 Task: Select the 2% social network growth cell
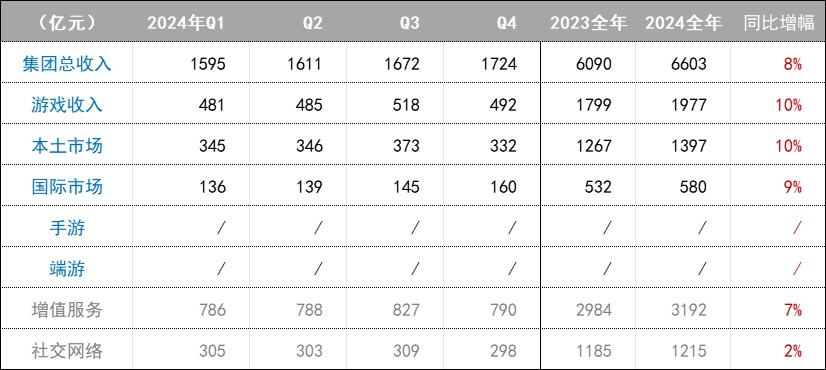coord(793,351)
